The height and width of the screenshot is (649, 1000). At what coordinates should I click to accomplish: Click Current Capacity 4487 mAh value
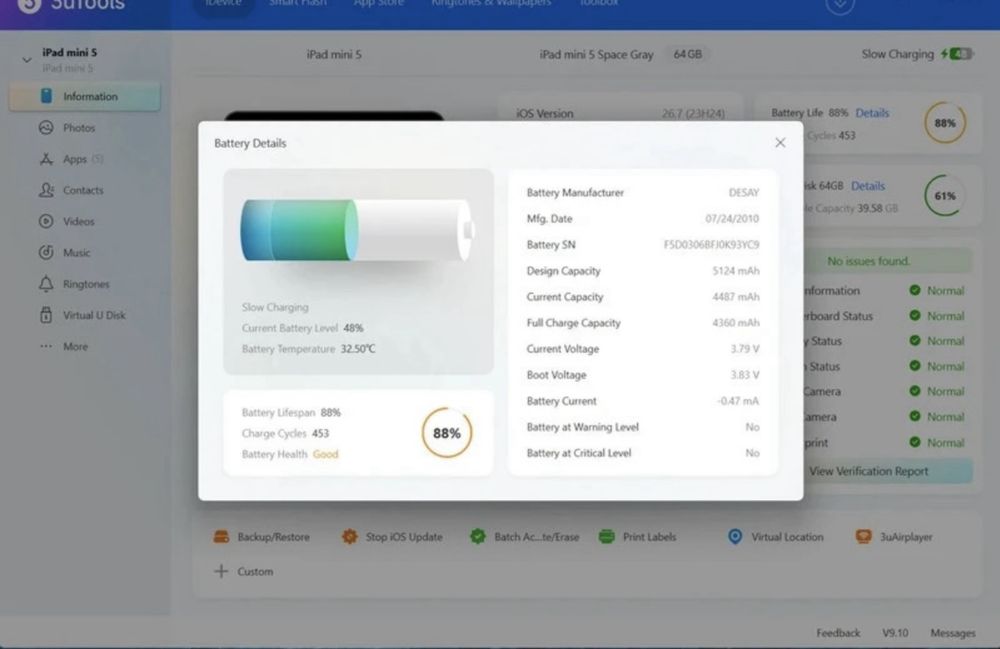(735, 297)
